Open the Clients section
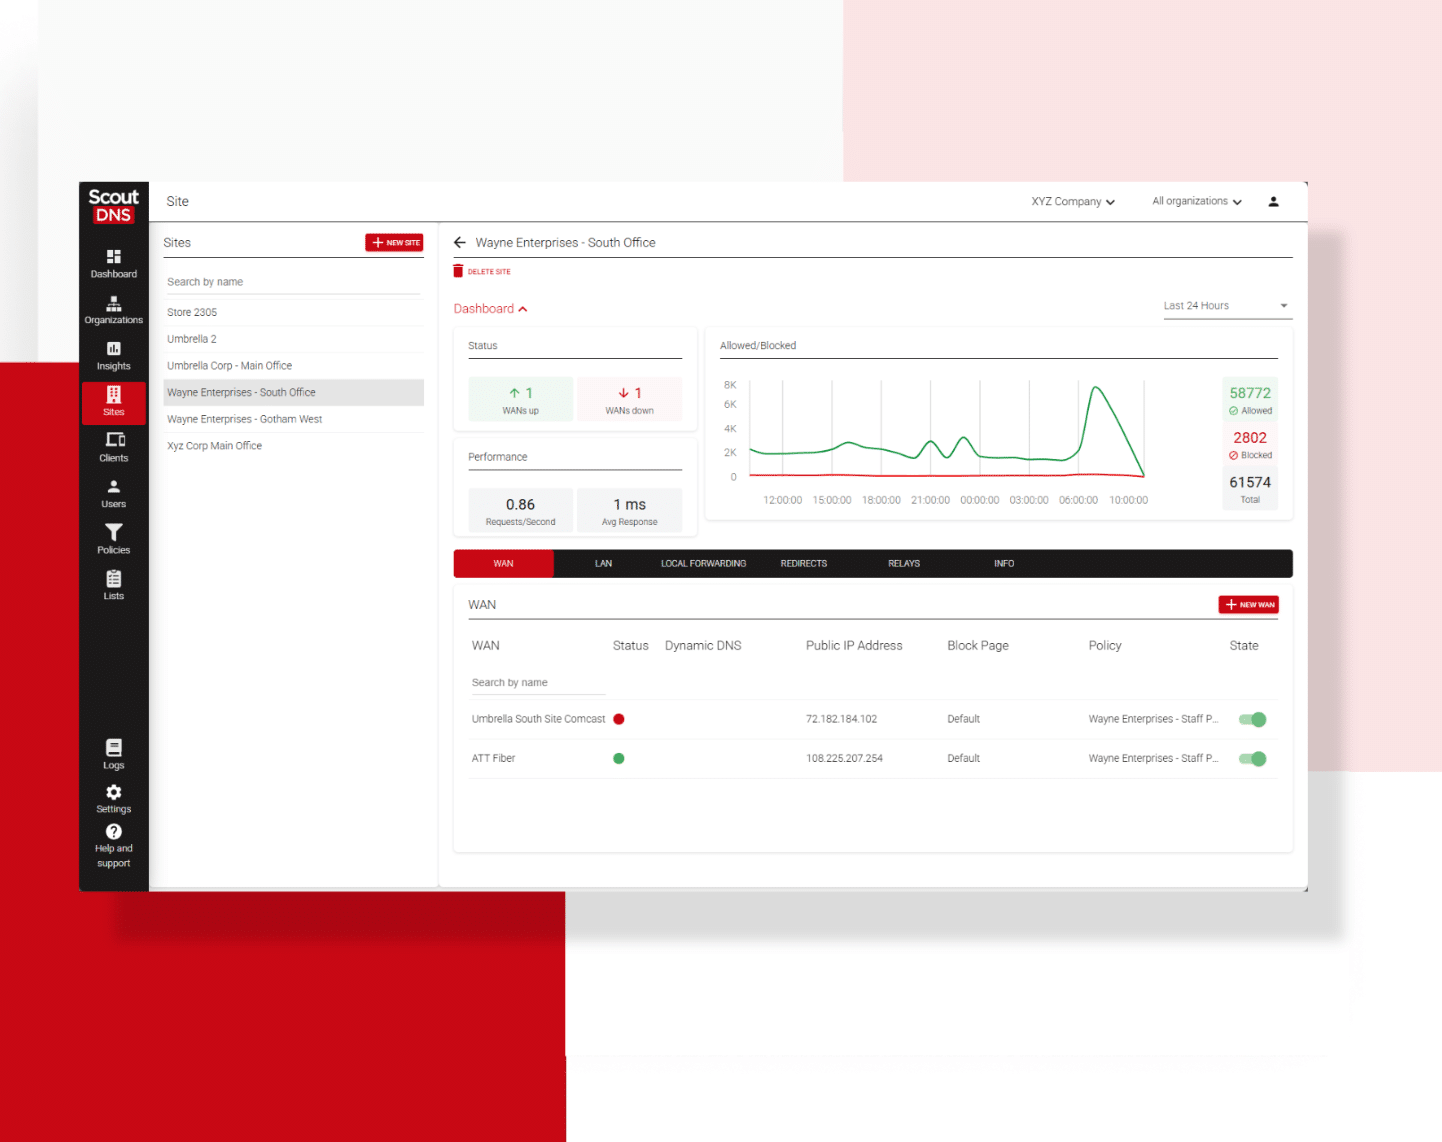1442x1142 pixels. pyautogui.click(x=113, y=447)
